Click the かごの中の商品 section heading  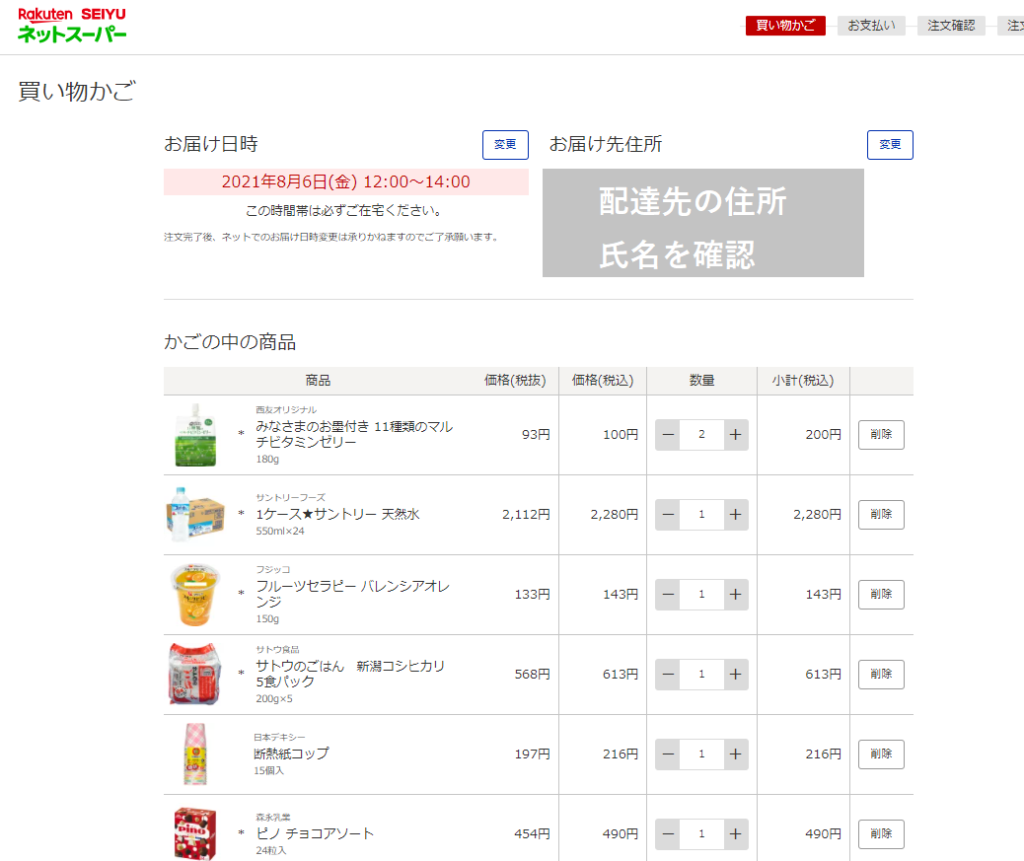(x=230, y=342)
